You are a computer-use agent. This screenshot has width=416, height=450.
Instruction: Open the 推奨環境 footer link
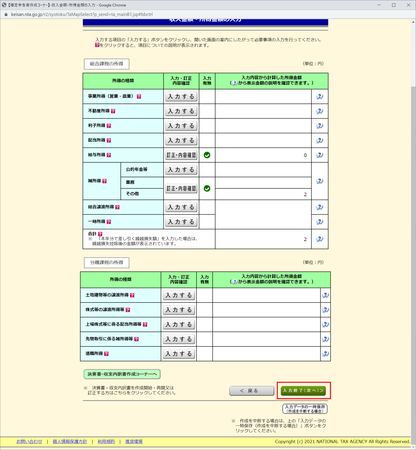(x=134, y=442)
